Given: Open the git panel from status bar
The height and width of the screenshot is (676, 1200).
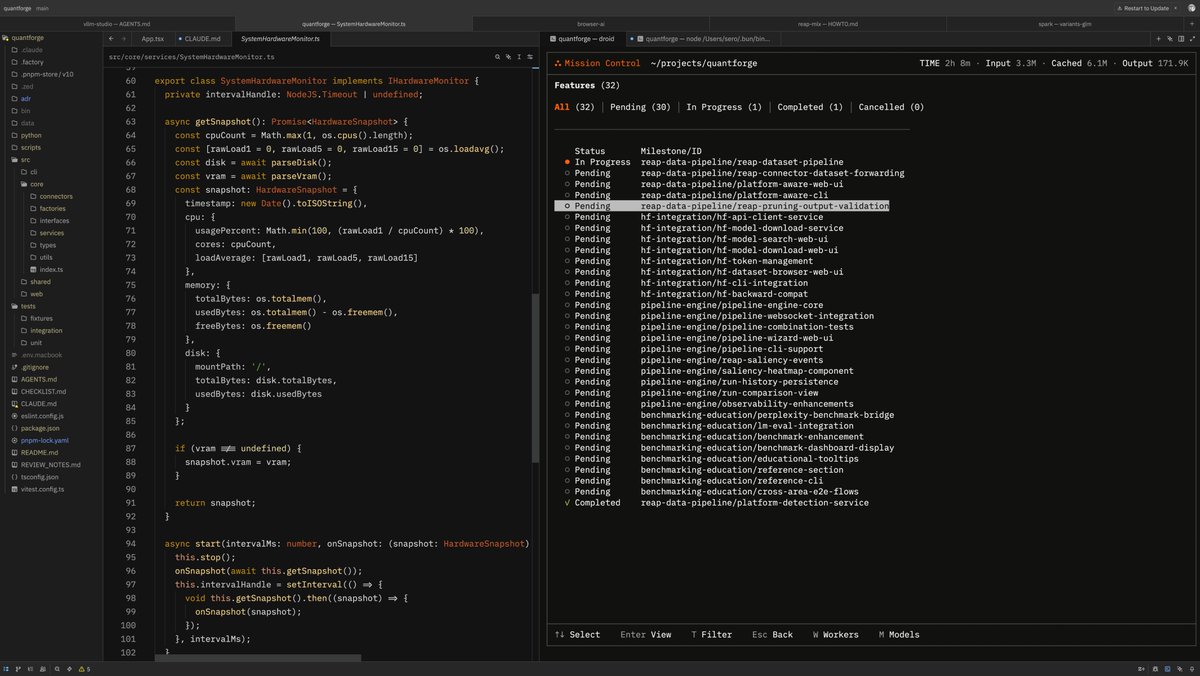Looking at the screenshot, I should click(17, 669).
